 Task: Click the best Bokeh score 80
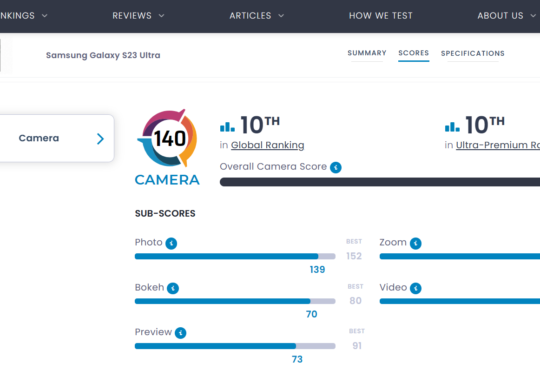pos(355,301)
